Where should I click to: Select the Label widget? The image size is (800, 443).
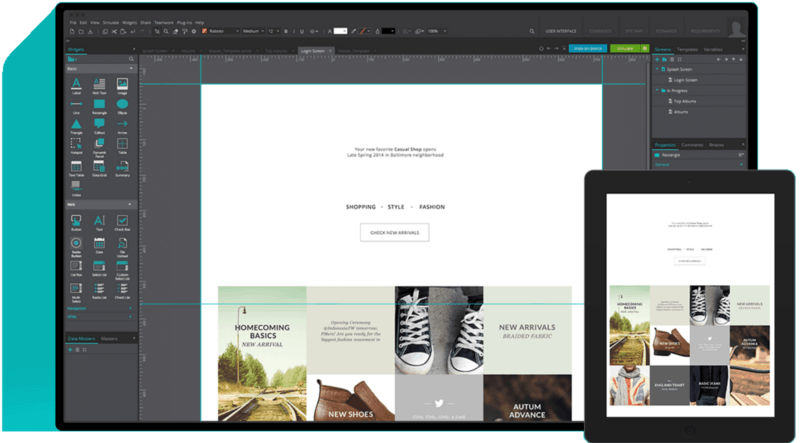[76, 86]
